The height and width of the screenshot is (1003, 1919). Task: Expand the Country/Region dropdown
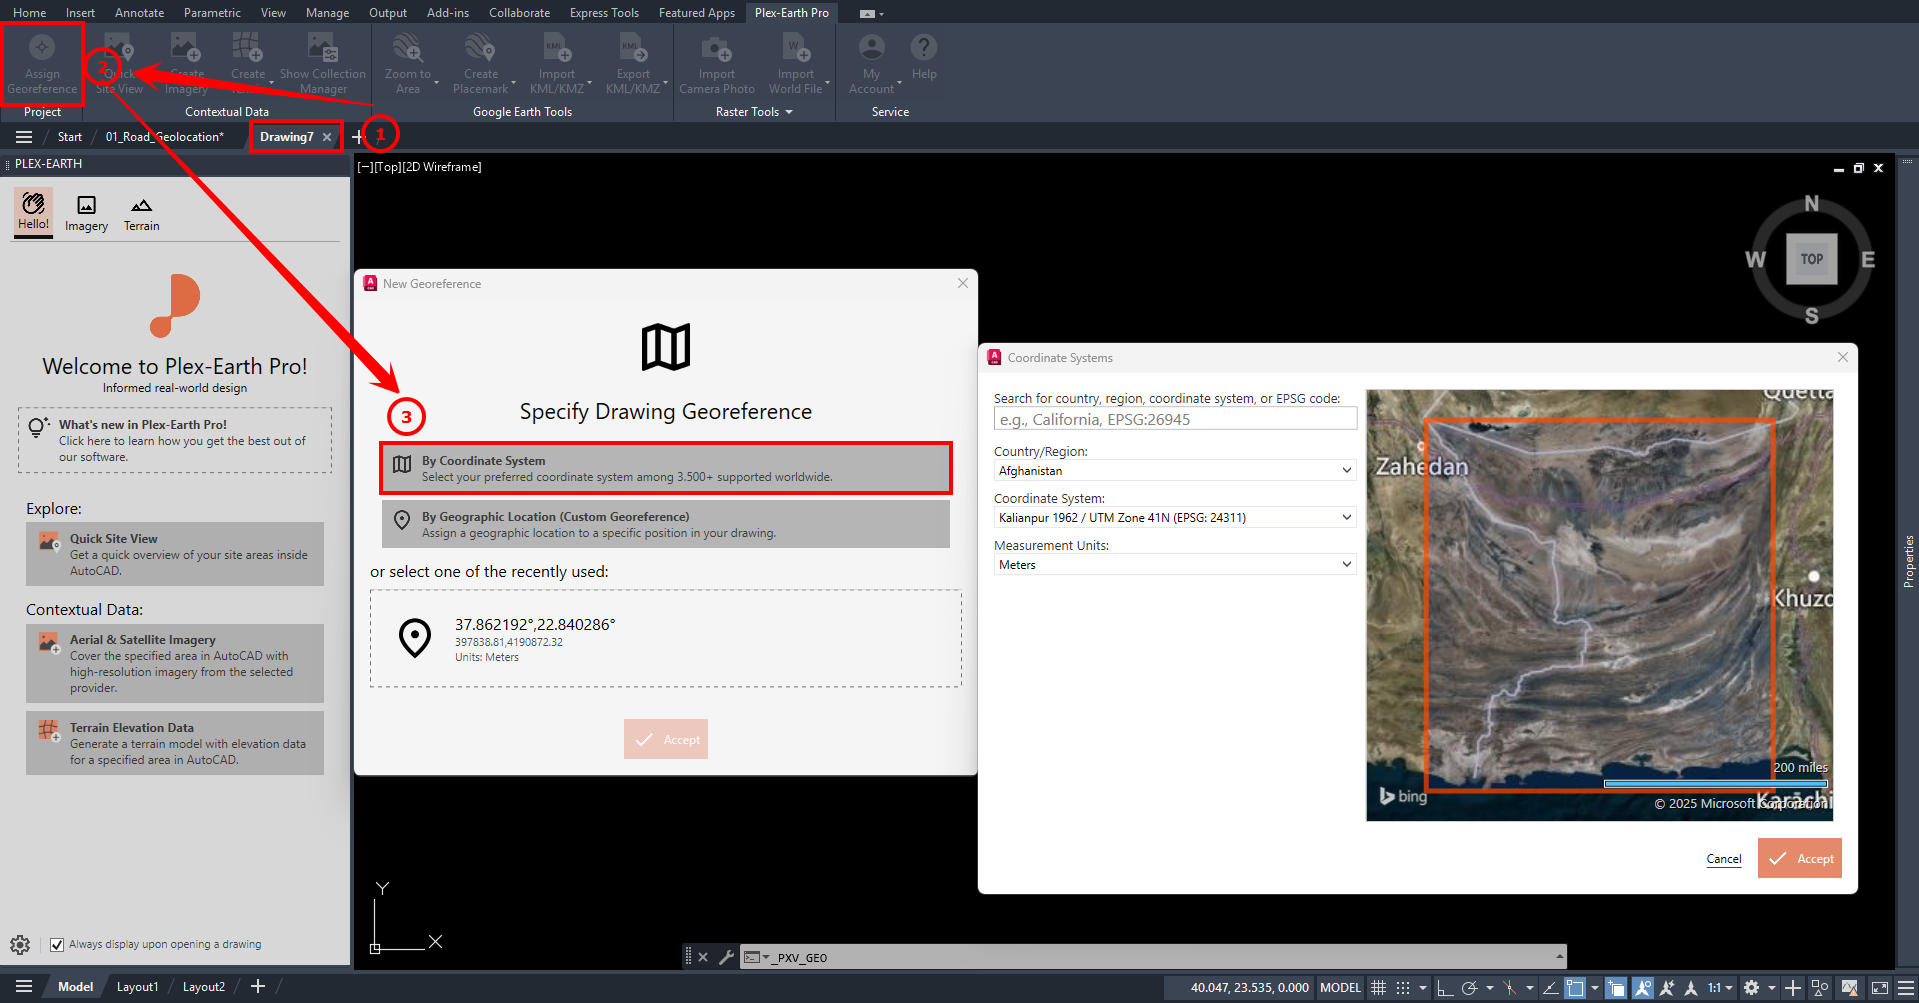click(1346, 470)
